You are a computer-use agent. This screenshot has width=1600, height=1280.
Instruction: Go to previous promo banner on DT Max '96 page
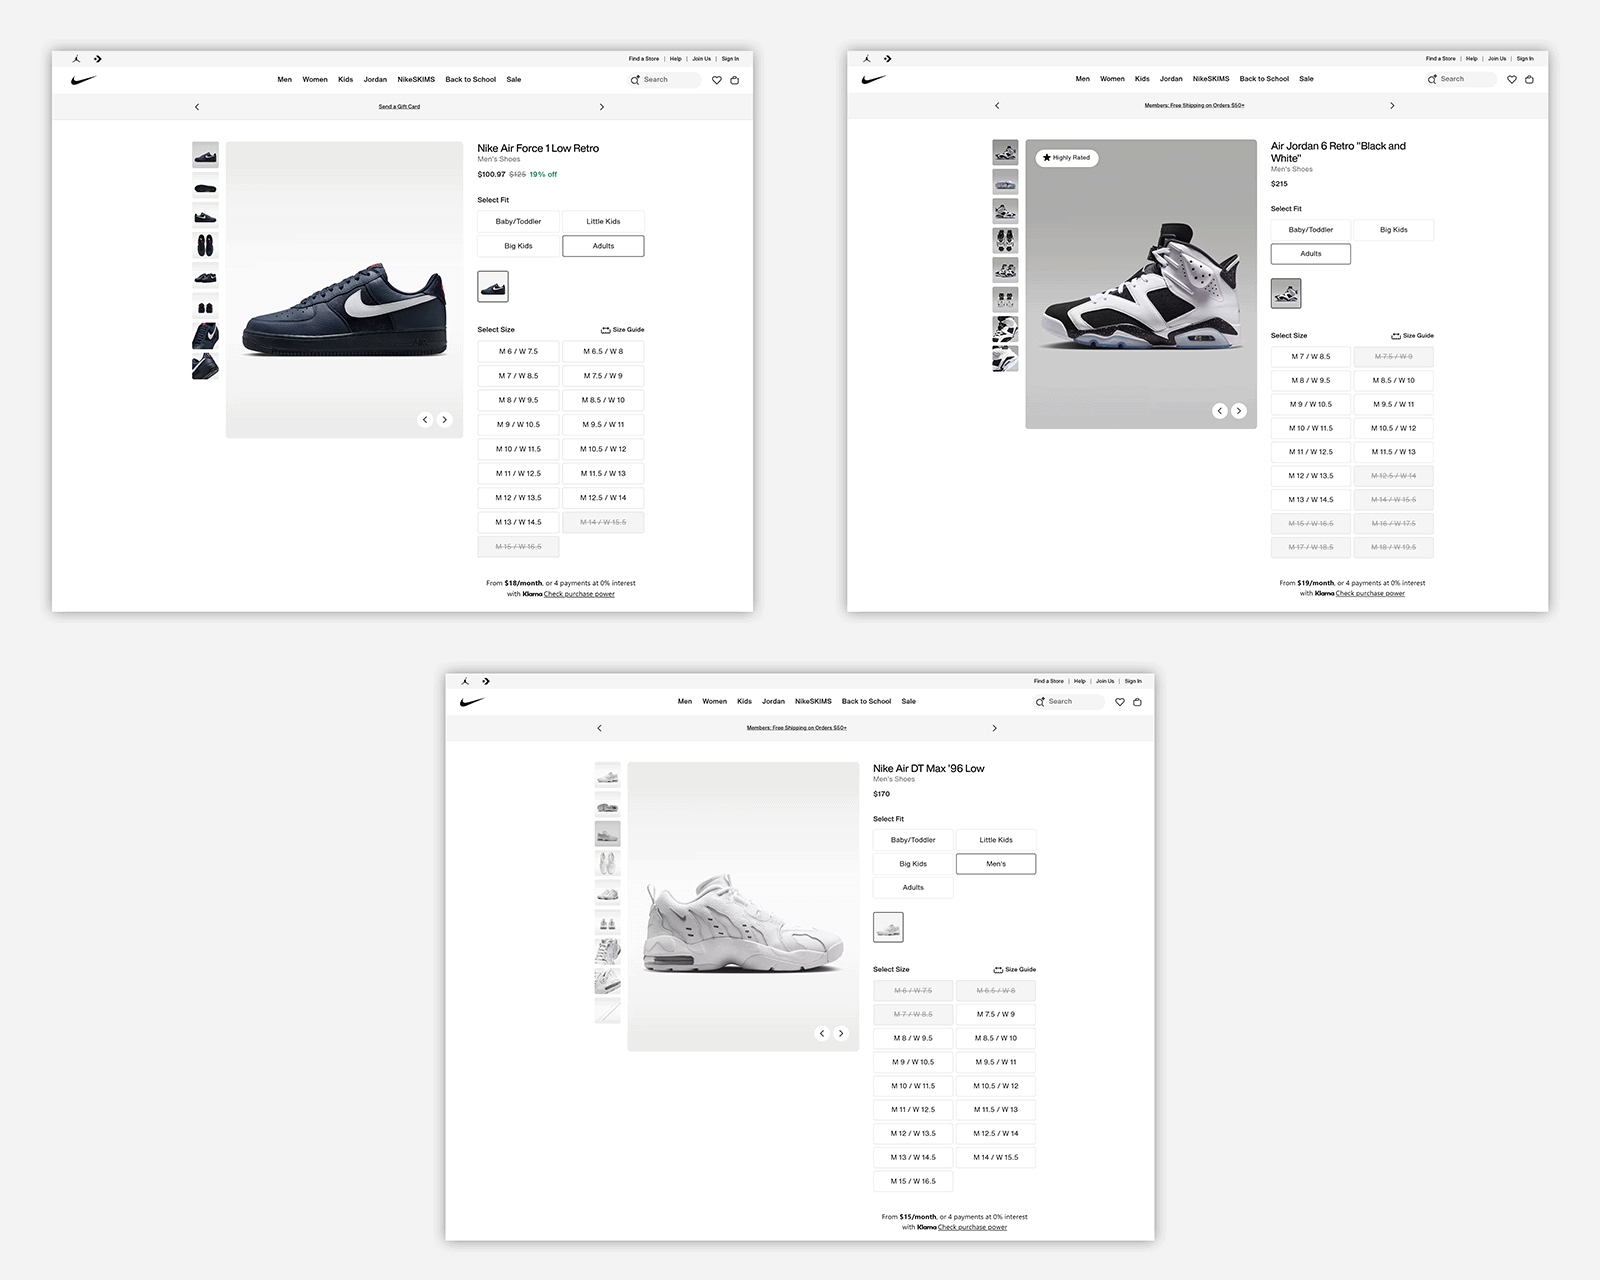point(599,728)
